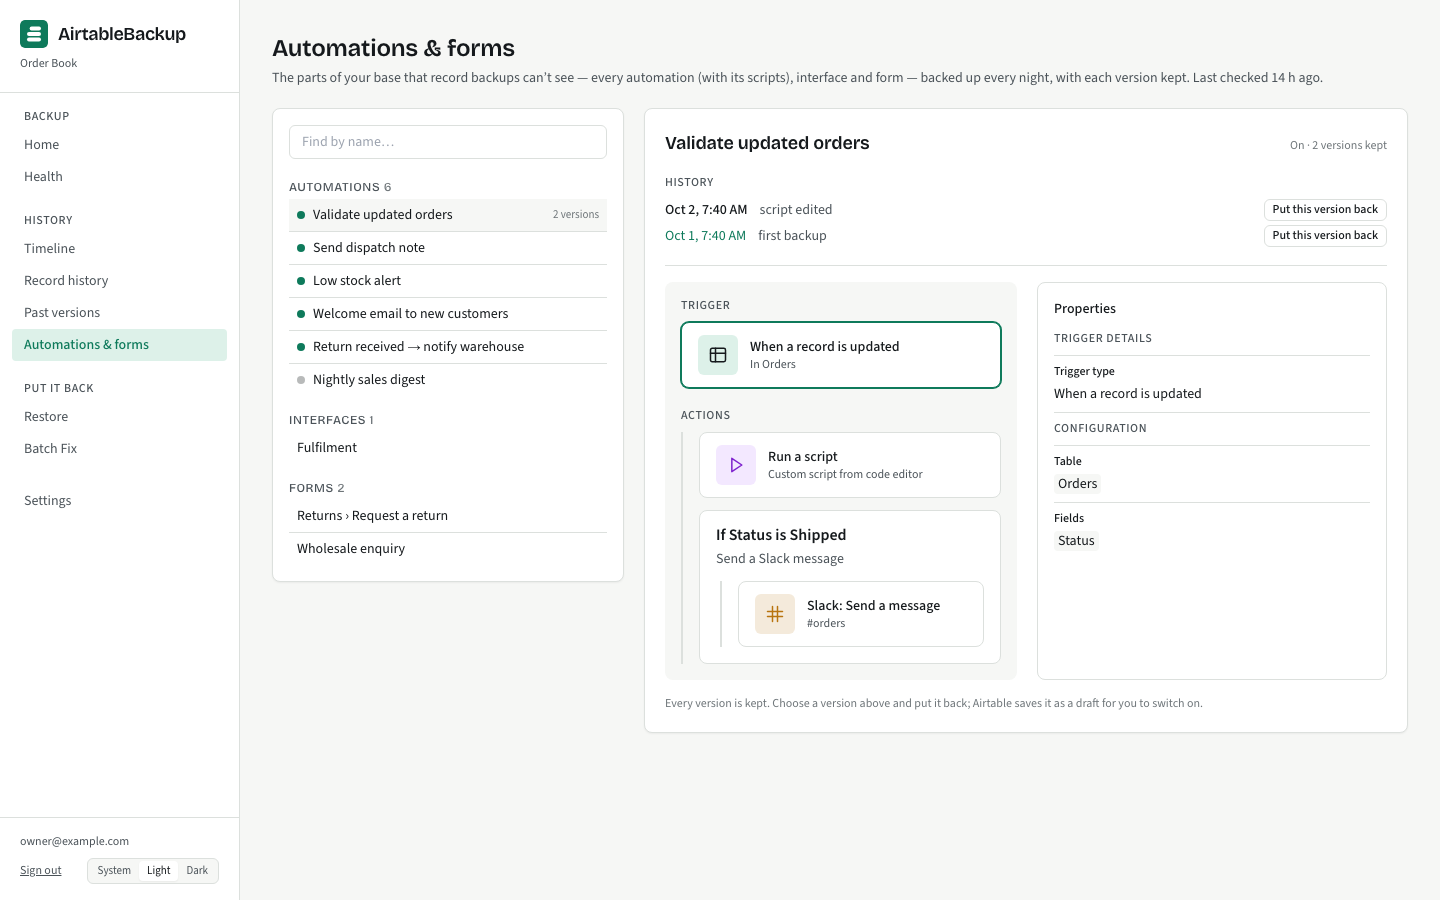Switch theme to Light

159,871
